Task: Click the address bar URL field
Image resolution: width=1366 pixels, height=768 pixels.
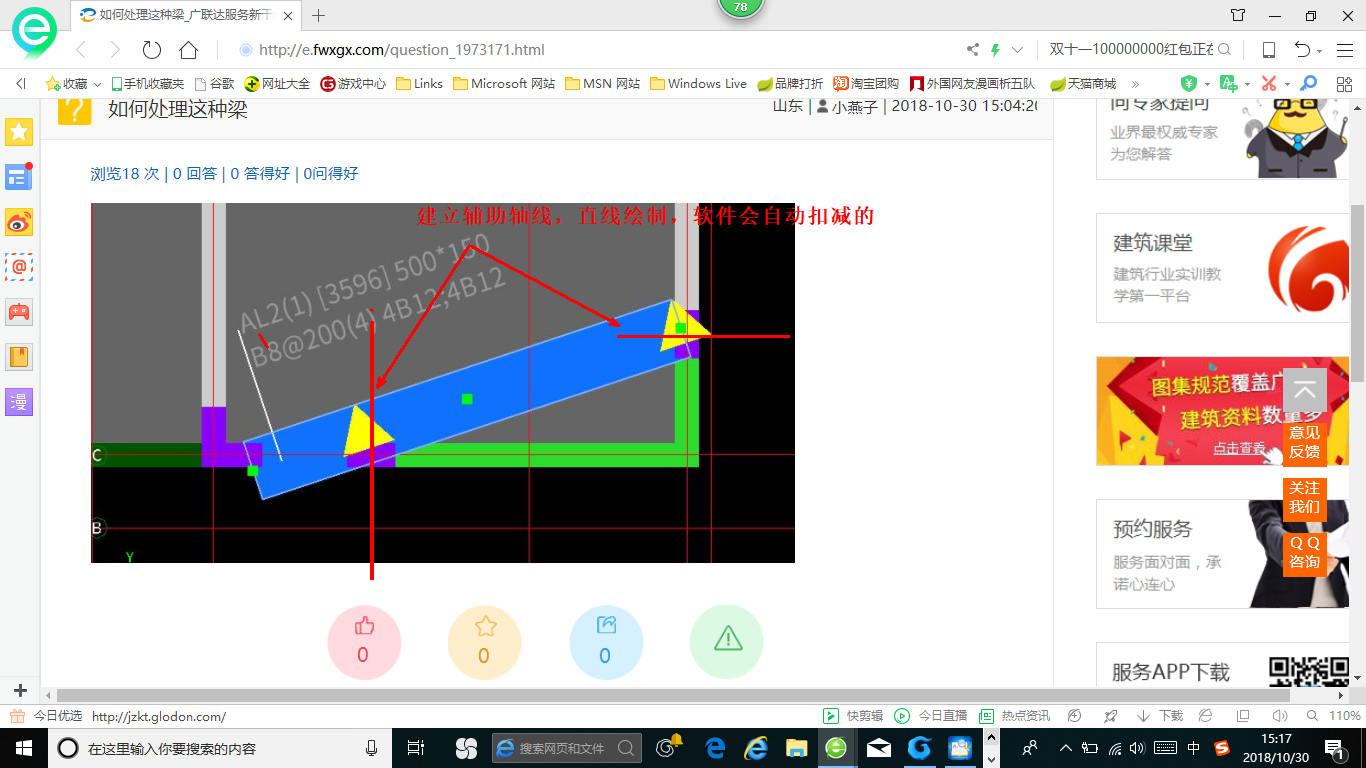Action: (x=600, y=50)
